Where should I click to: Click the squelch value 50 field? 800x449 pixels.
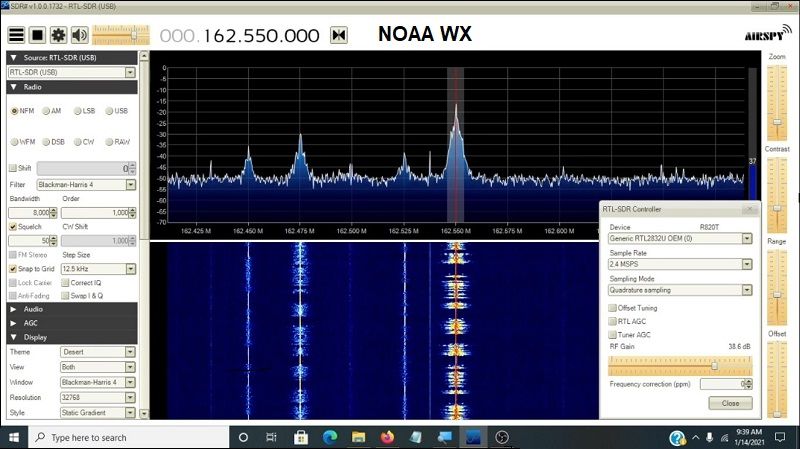click(x=29, y=240)
